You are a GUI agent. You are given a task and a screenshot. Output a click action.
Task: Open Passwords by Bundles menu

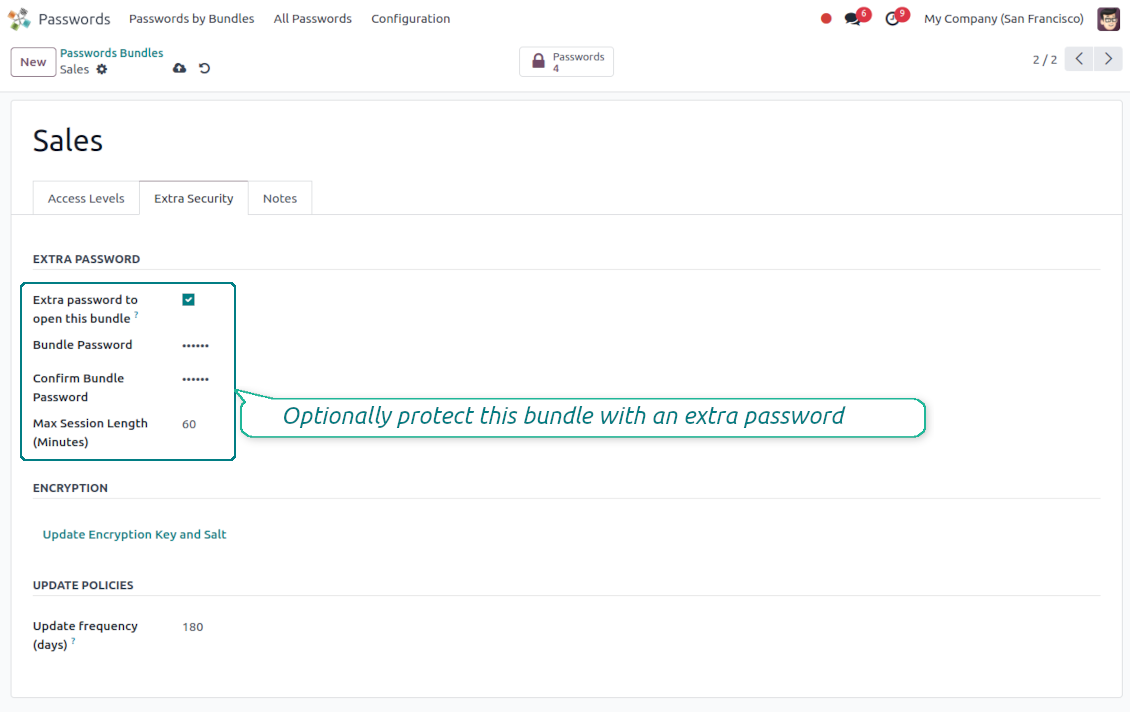click(x=191, y=19)
